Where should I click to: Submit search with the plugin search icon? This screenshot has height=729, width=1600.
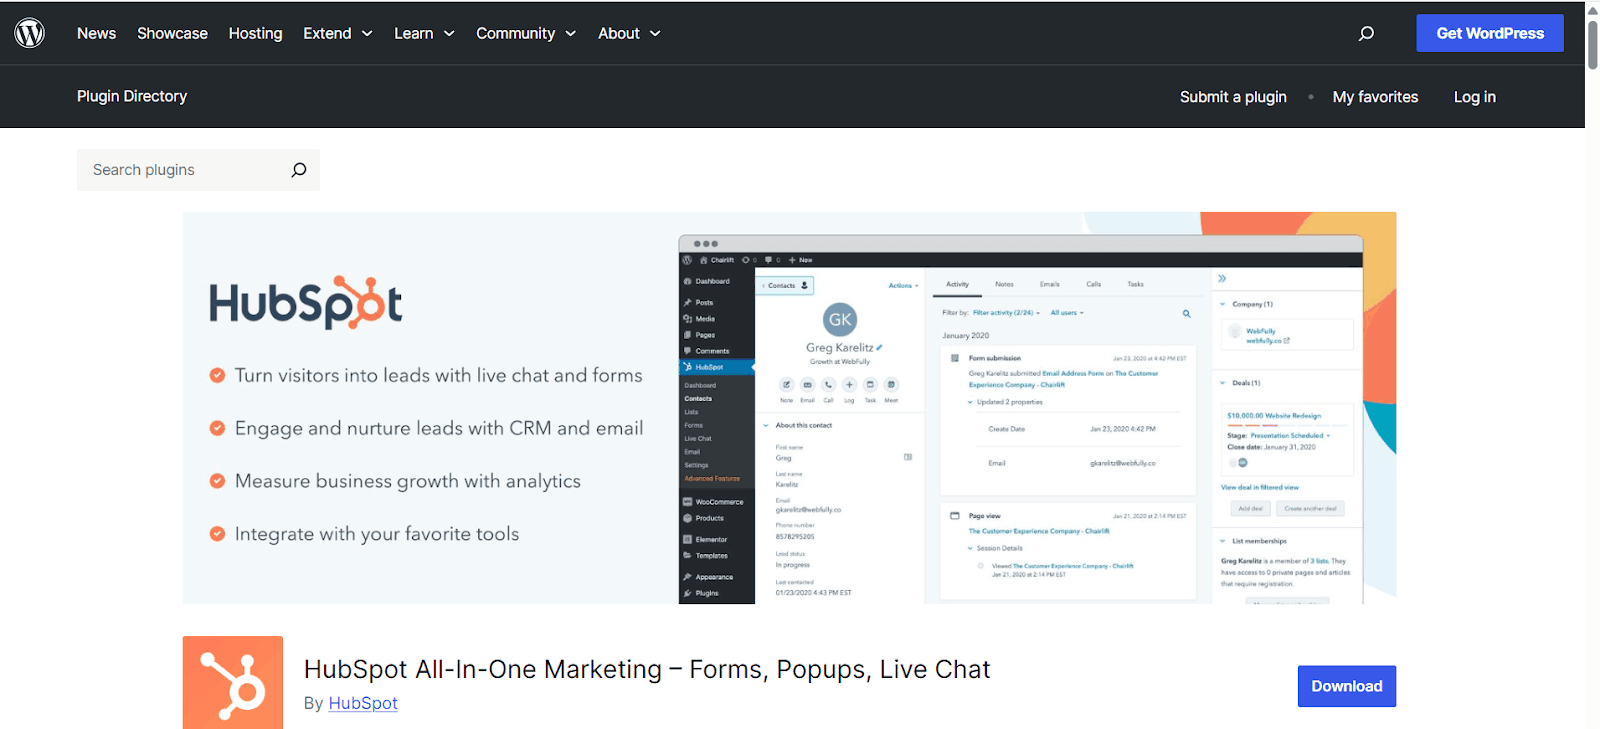click(x=298, y=170)
